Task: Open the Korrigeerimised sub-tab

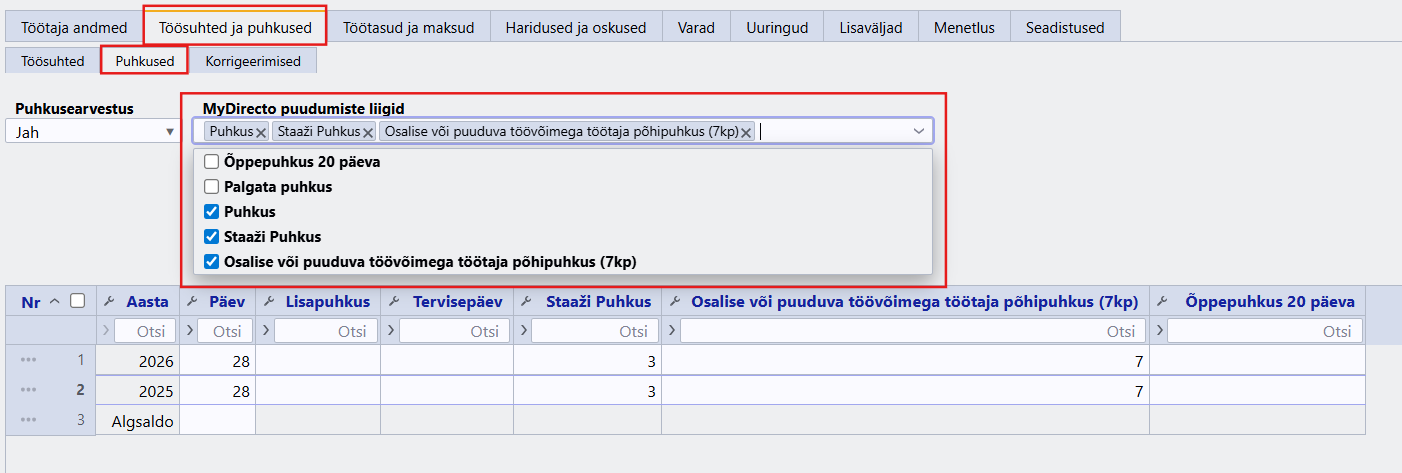Action: (253, 61)
